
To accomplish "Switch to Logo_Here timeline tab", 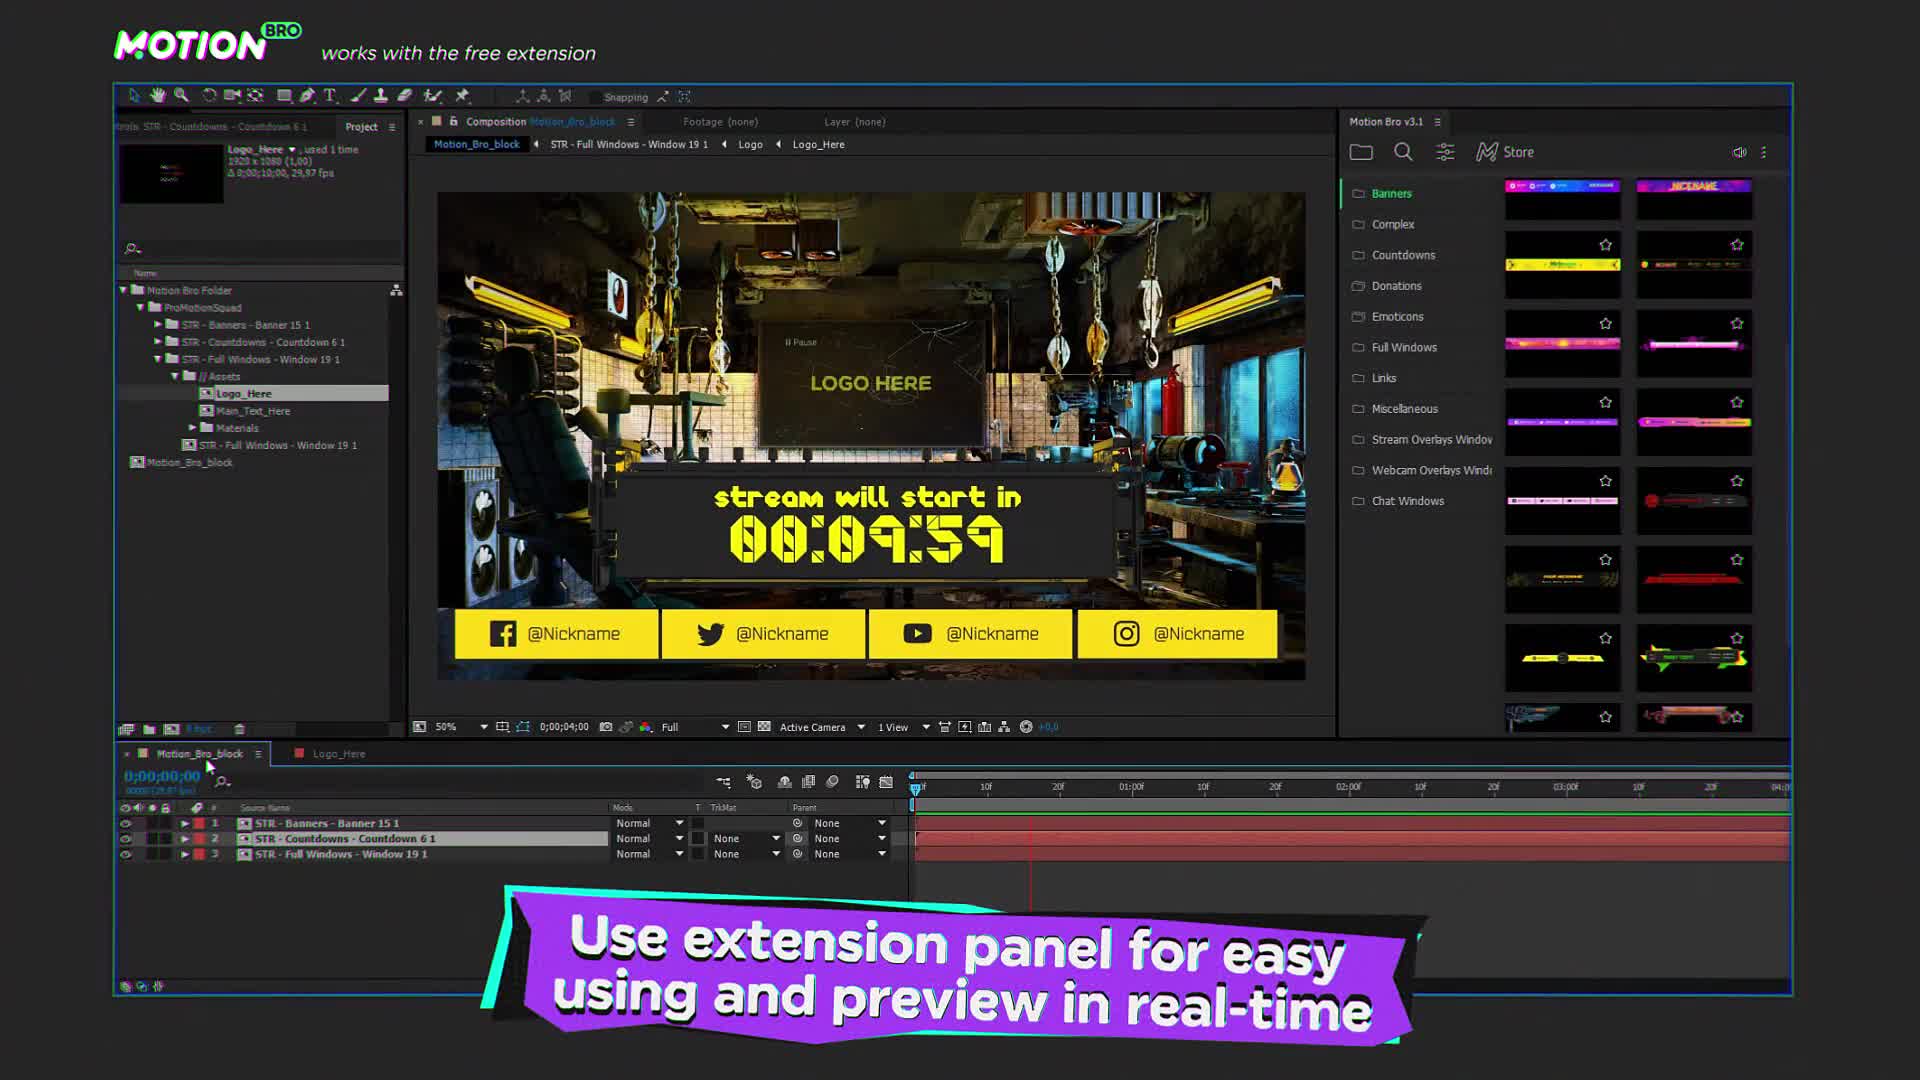I will coord(339,754).
